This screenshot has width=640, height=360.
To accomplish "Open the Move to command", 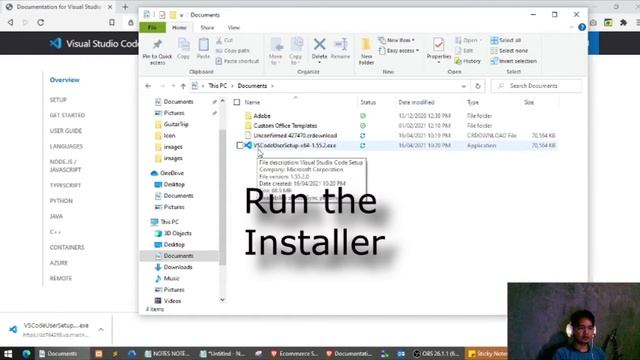I will click(276, 51).
